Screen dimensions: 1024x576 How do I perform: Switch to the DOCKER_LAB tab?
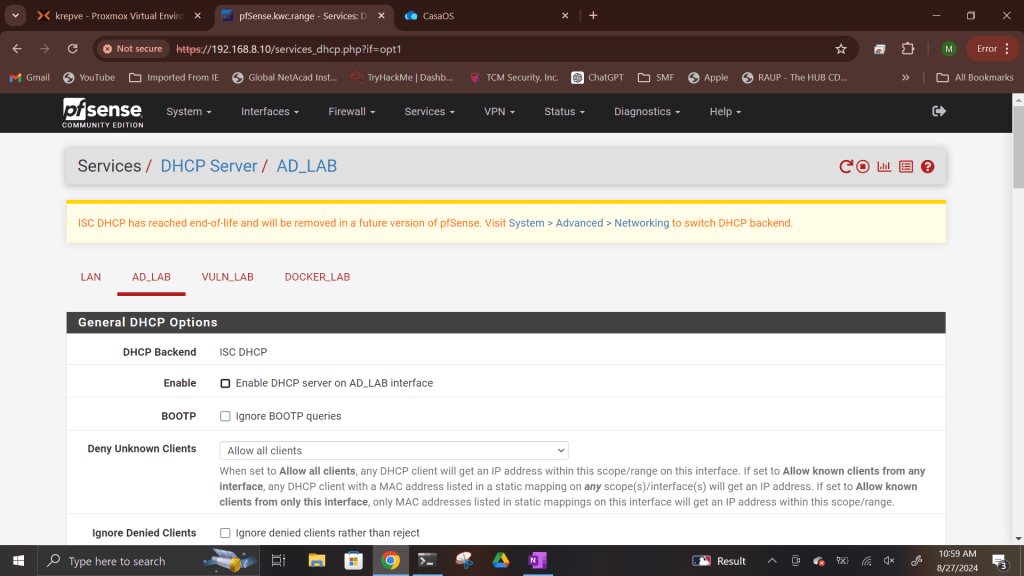coord(317,277)
